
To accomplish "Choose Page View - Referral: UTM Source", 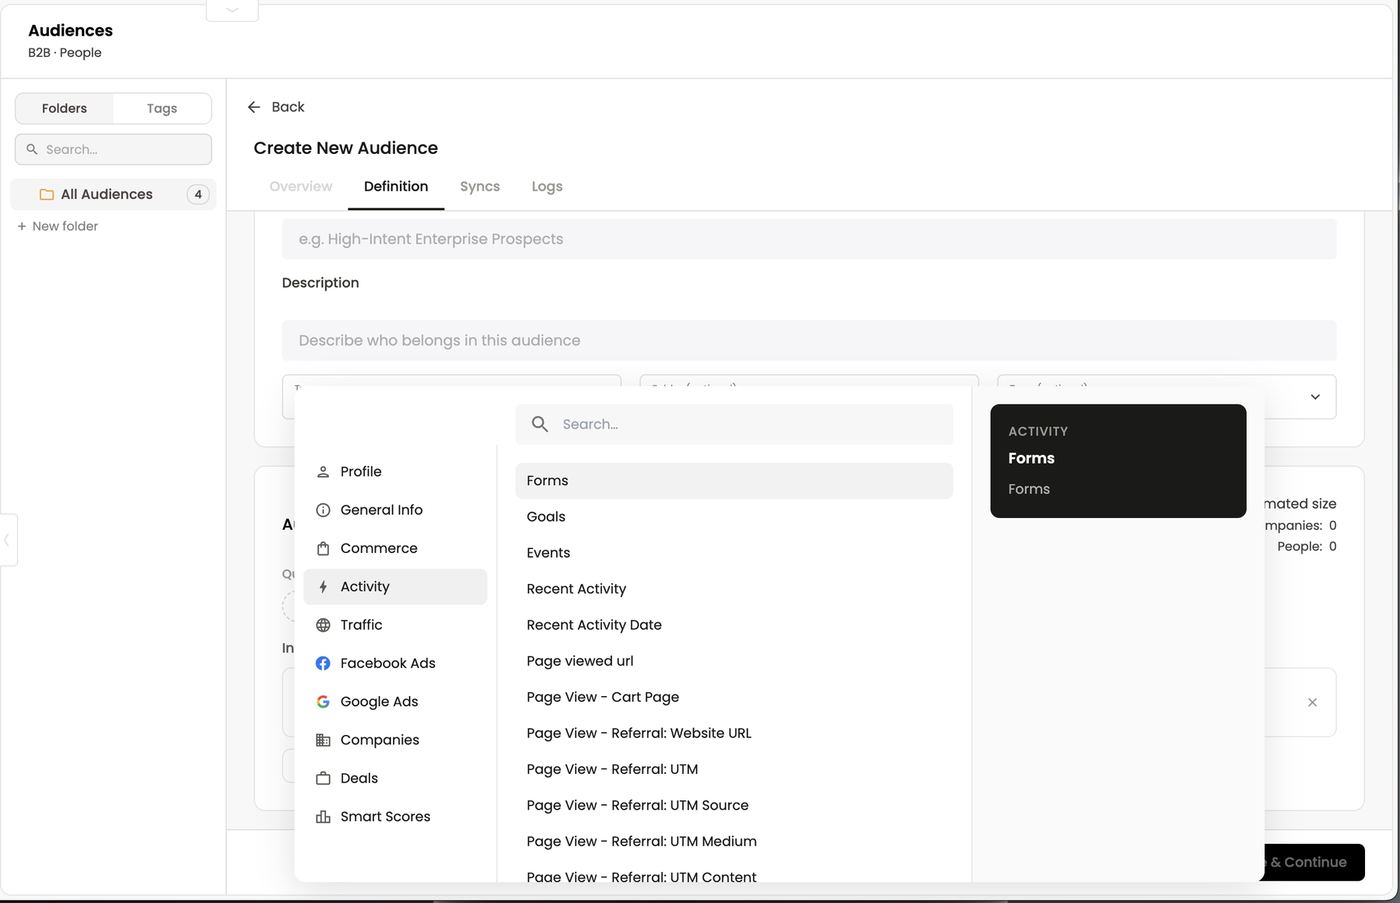I will (x=734, y=805).
